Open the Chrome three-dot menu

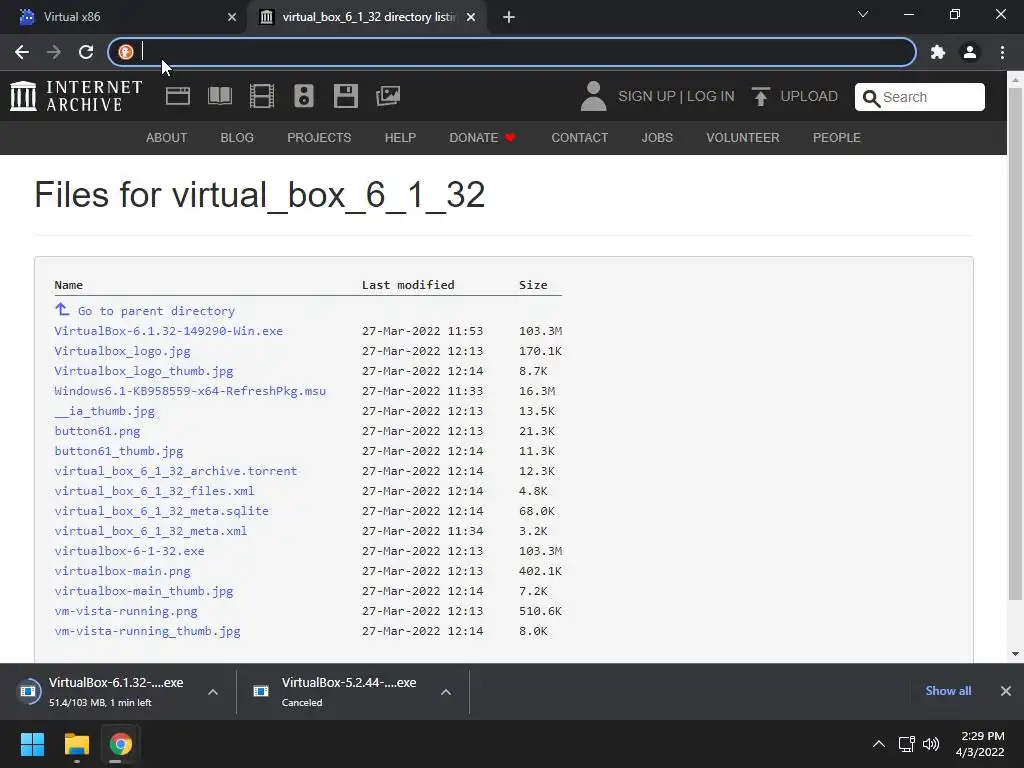coord(1002,52)
